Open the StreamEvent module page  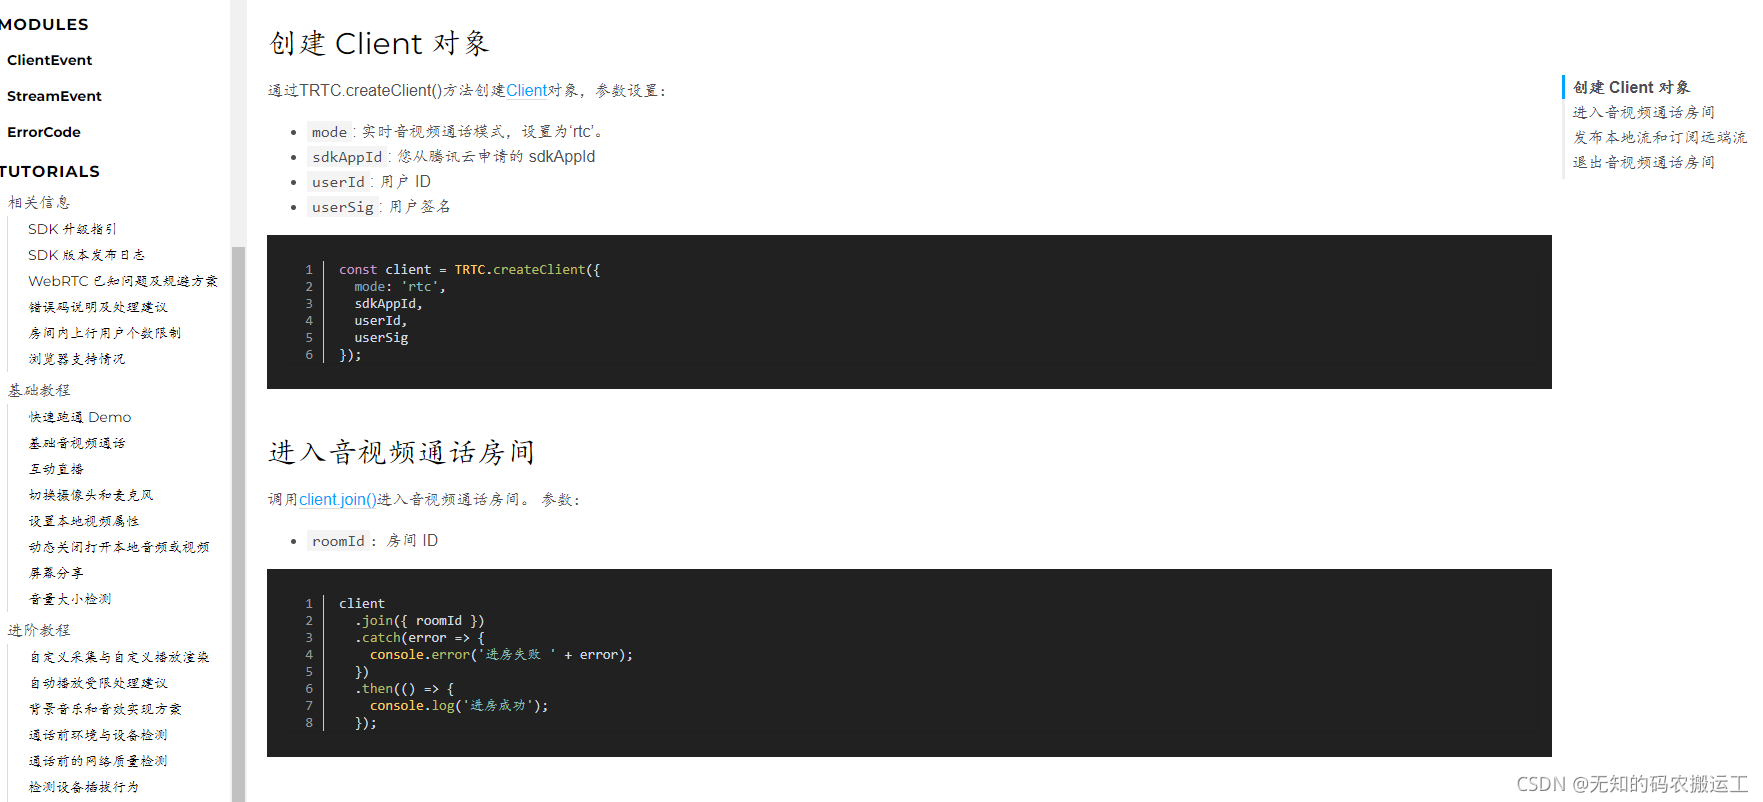coord(54,95)
